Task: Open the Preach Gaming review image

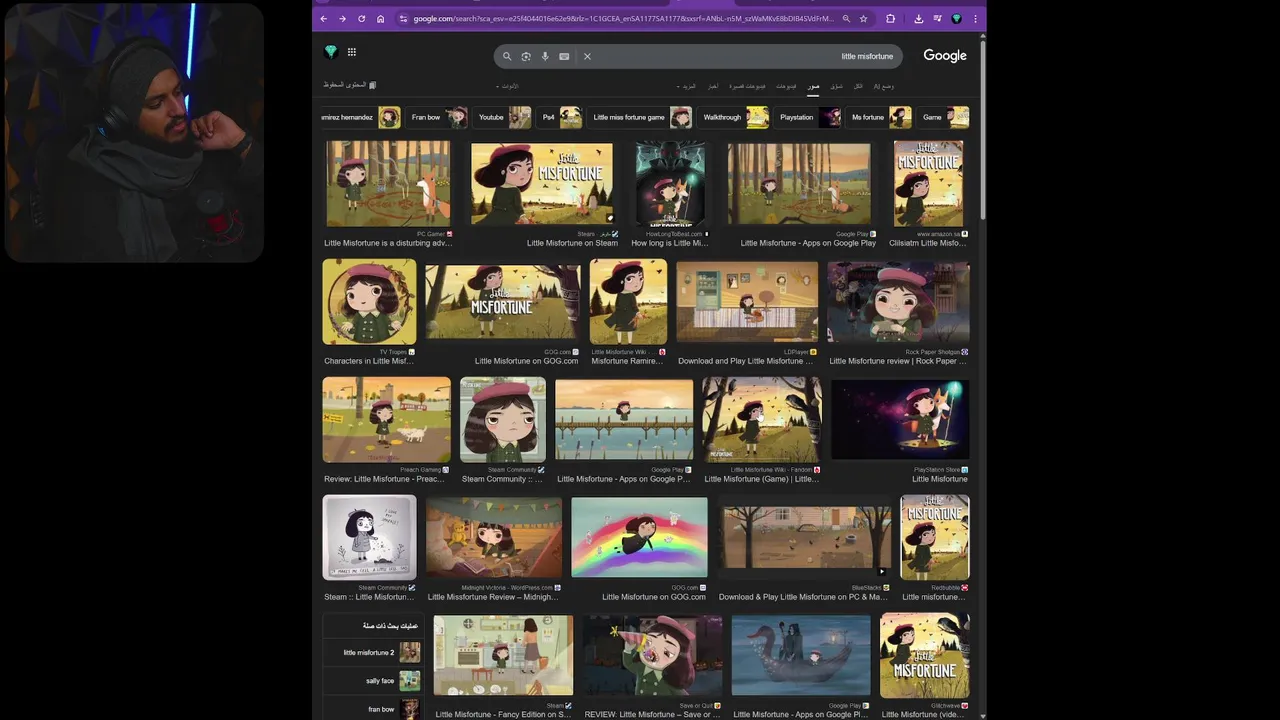Action: pyautogui.click(x=387, y=420)
